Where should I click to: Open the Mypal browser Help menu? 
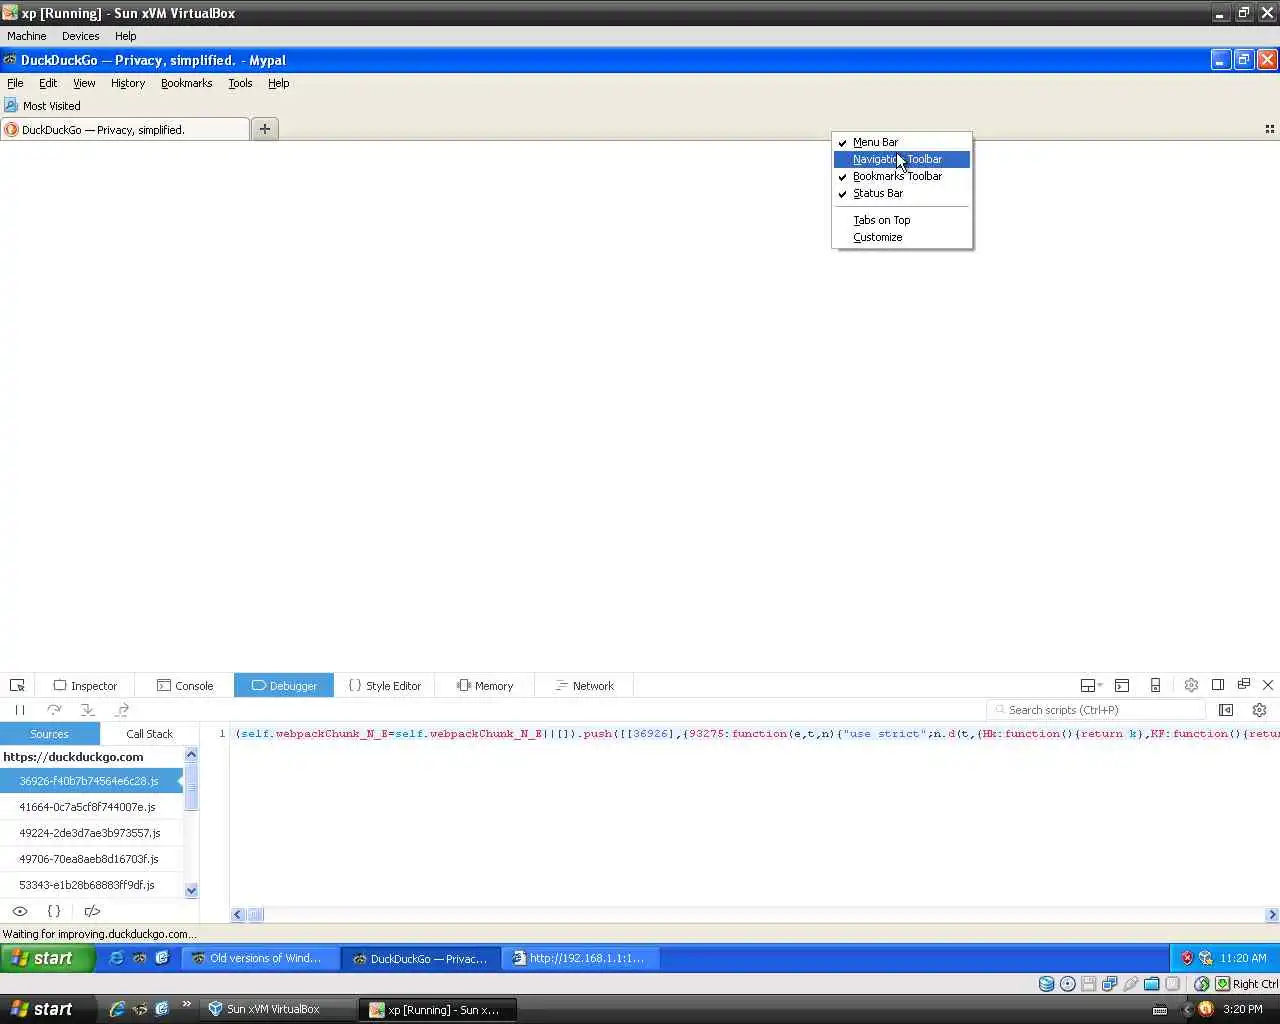(278, 83)
